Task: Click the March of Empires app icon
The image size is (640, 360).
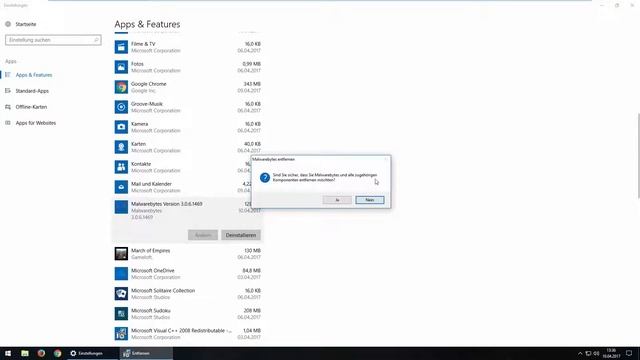Action: point(121,253)
